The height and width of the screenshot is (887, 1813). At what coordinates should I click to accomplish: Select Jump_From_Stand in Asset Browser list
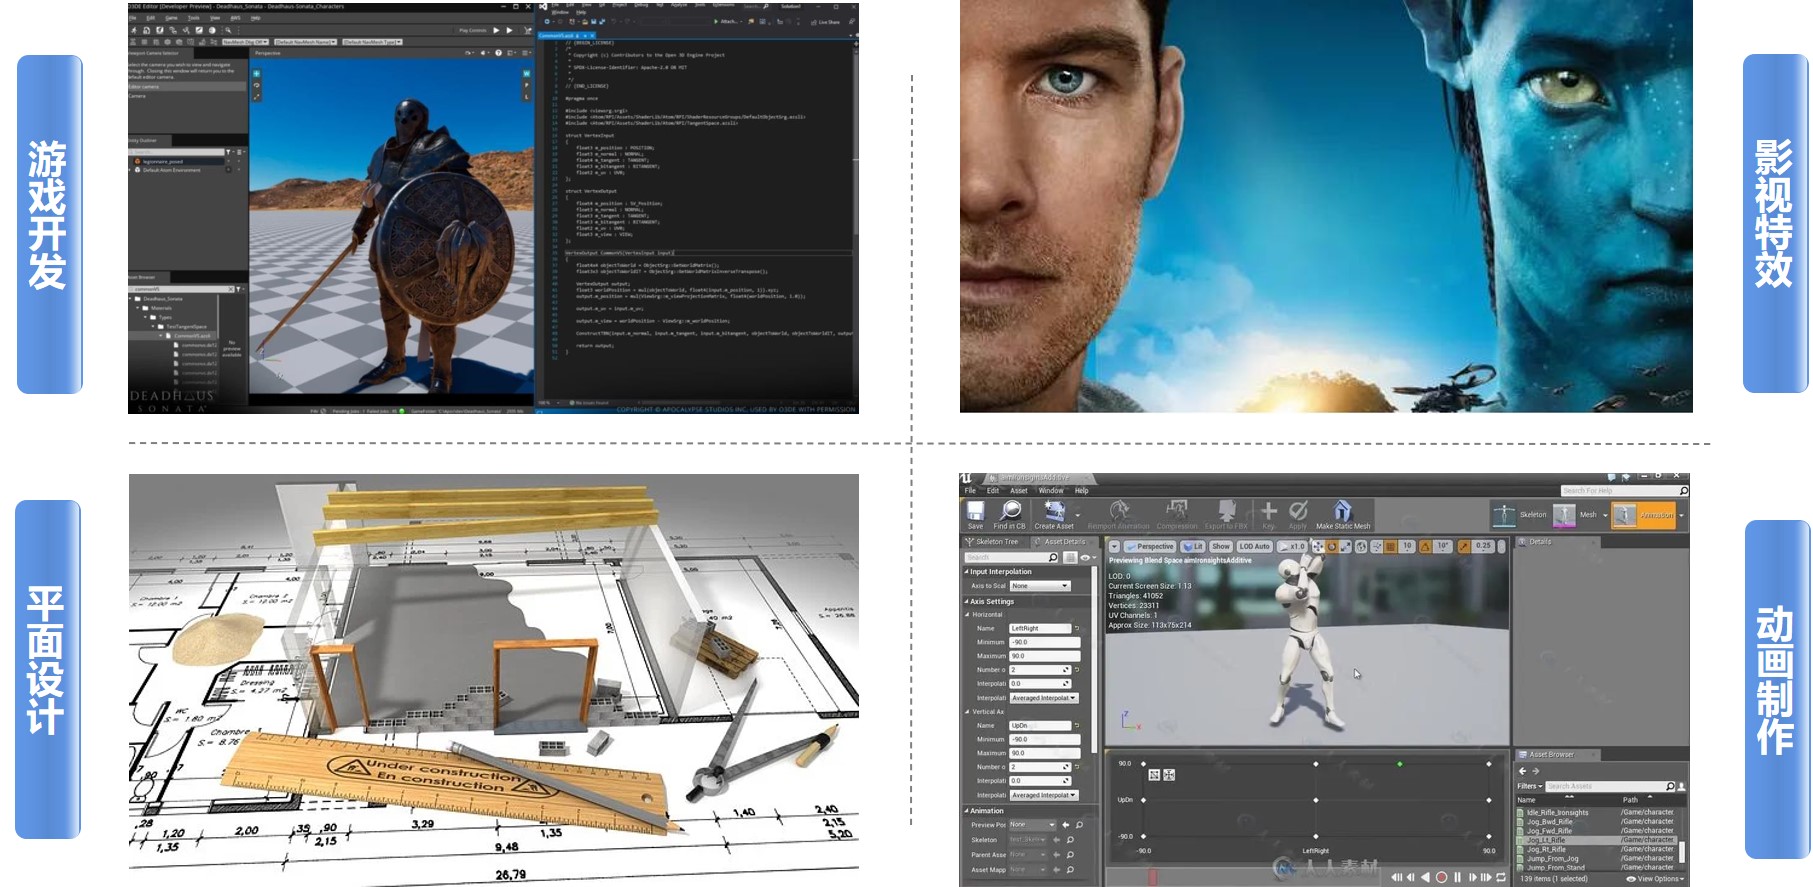pyautogui.click(x=1598, y=868)
